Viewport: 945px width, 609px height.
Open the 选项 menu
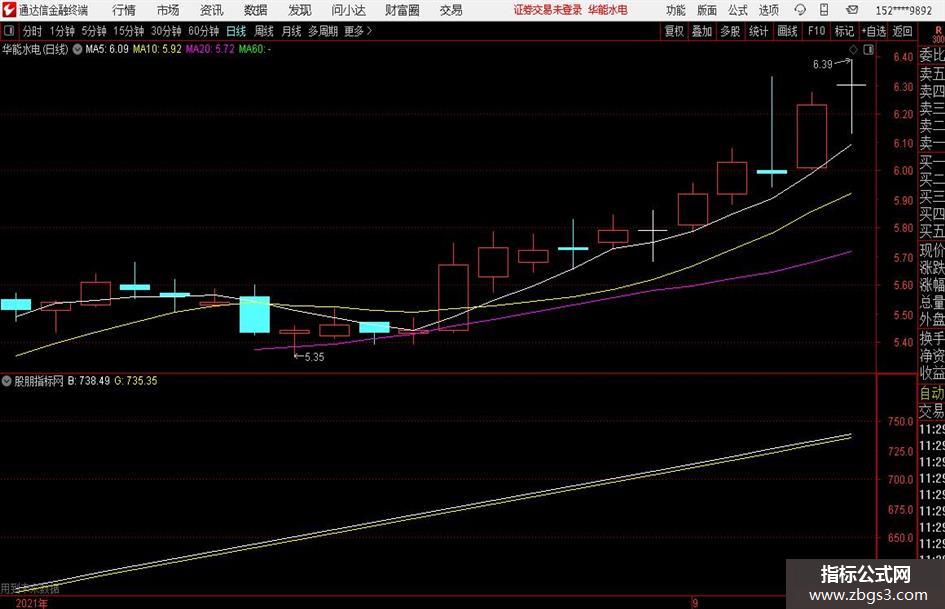click(x=768, y=10)
